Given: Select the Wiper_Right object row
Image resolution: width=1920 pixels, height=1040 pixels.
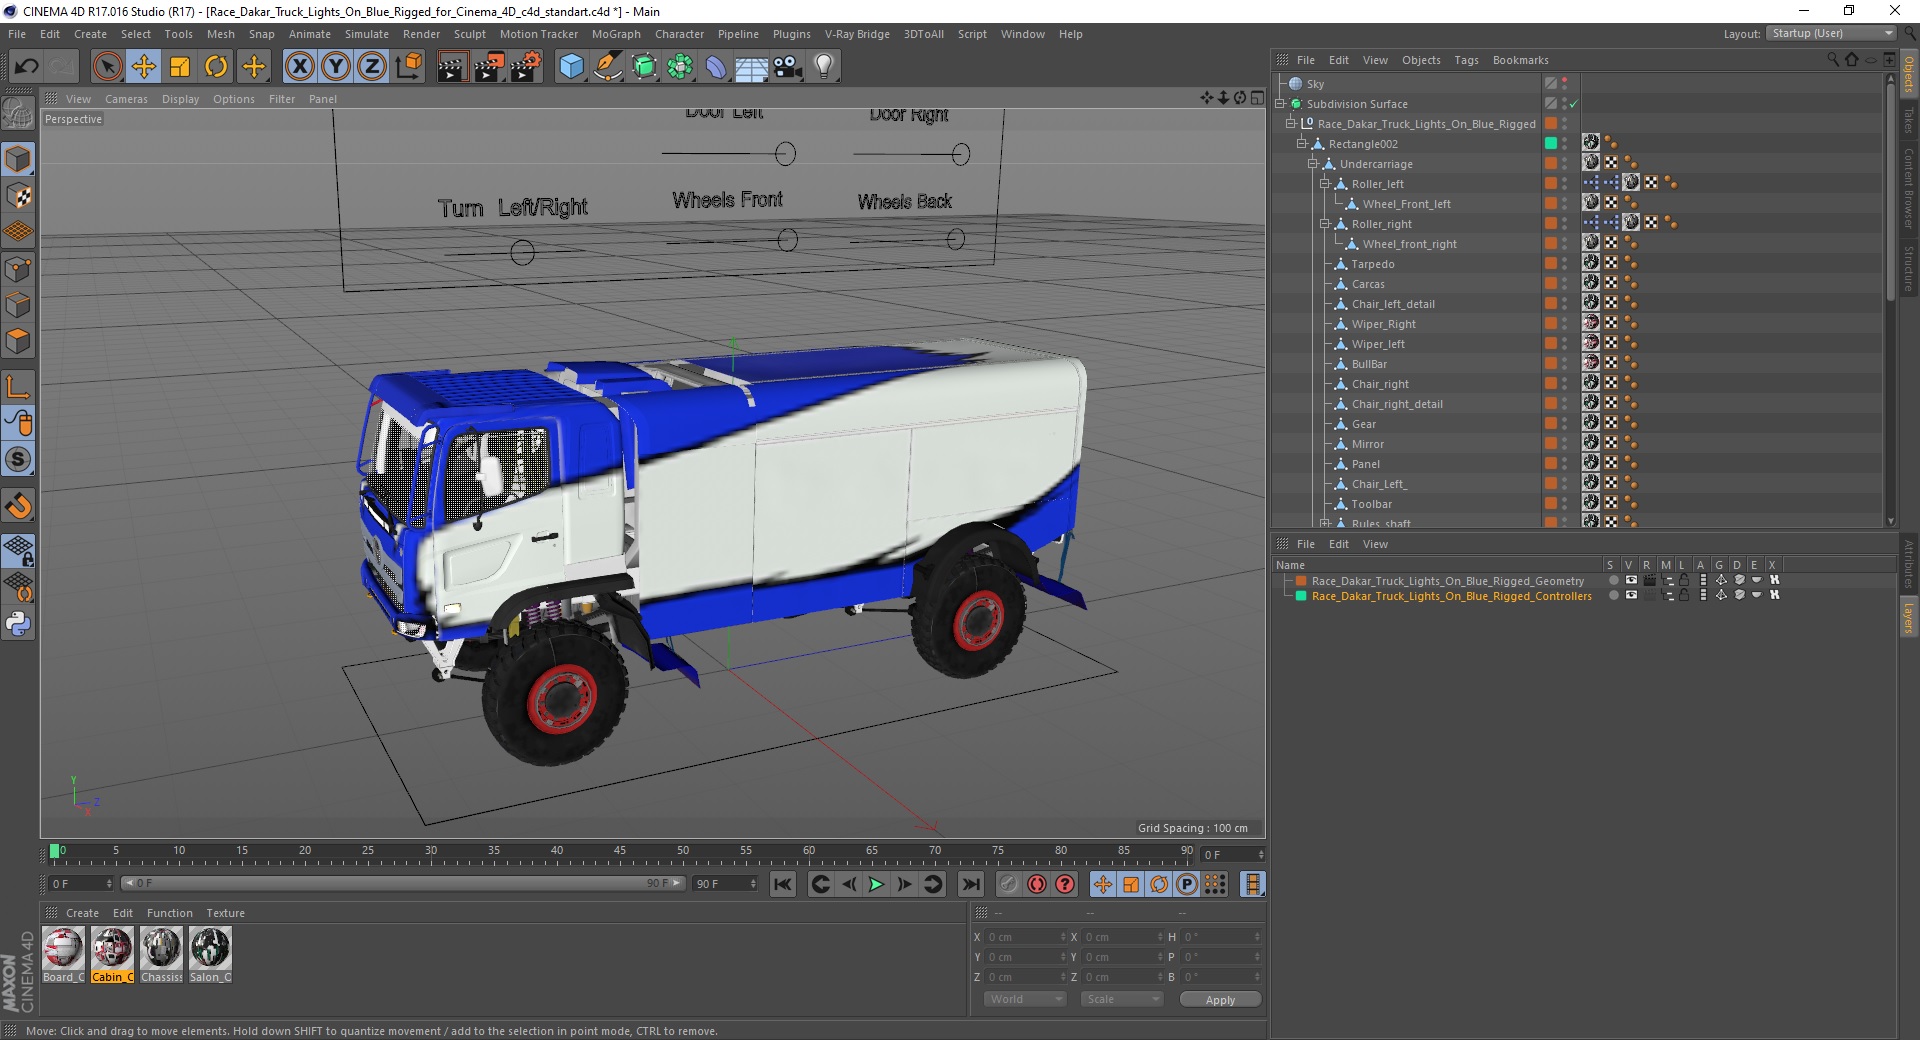Looking at the screenshot, I should point(1383,324).
